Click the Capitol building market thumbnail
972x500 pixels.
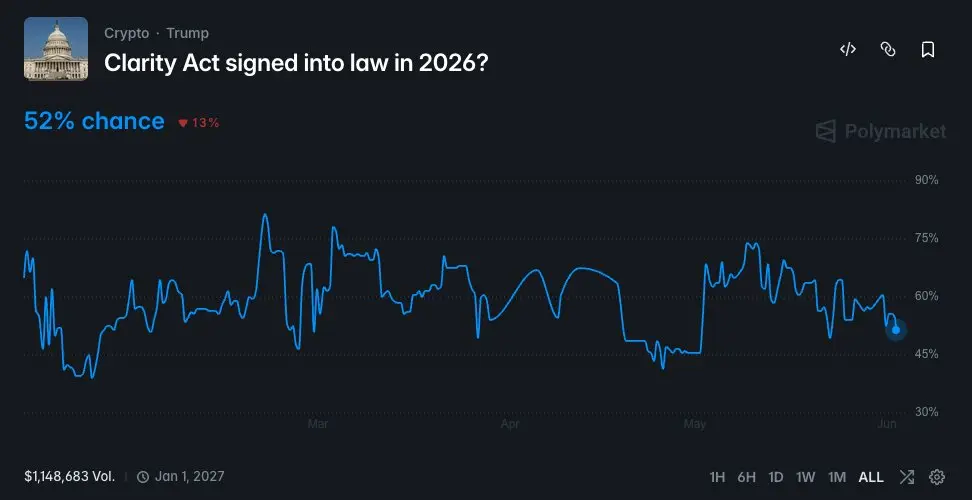click(x=56, y=49)
